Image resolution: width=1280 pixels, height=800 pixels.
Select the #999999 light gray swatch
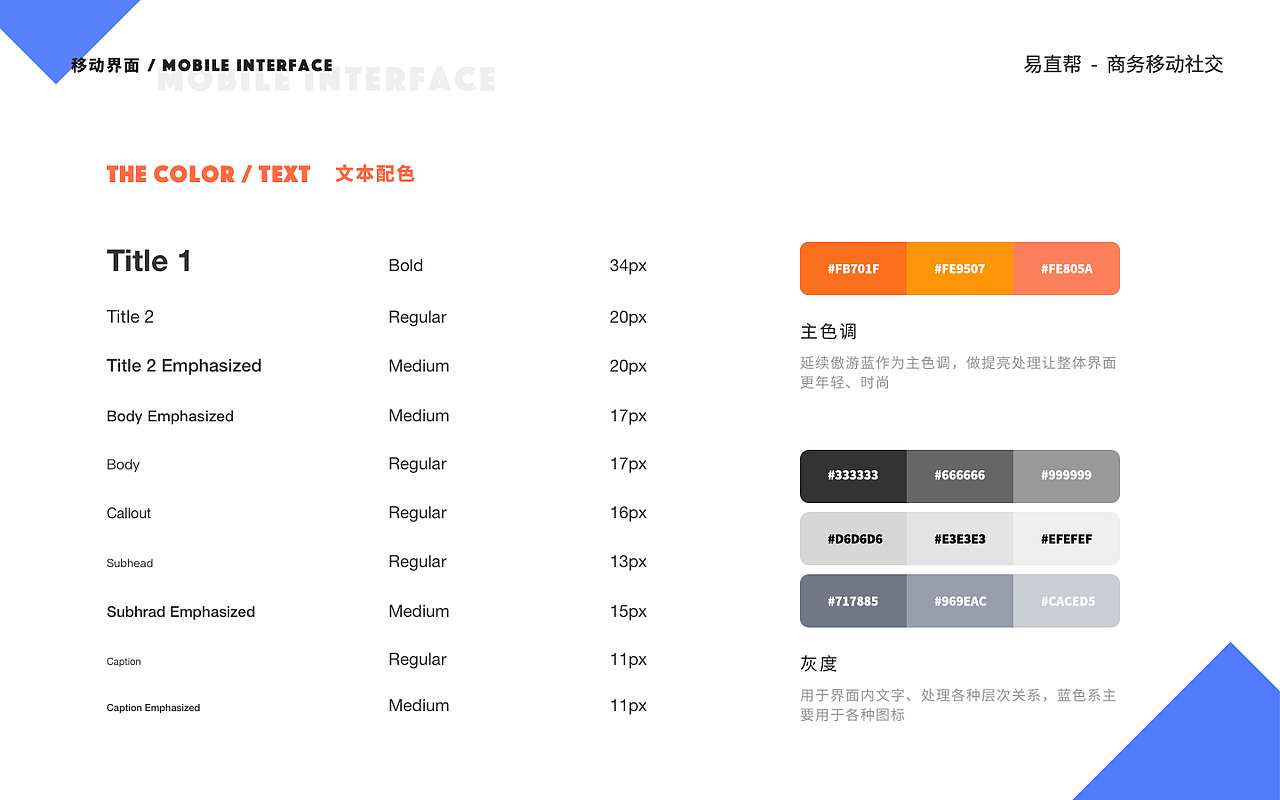(x=1066, y=476)
